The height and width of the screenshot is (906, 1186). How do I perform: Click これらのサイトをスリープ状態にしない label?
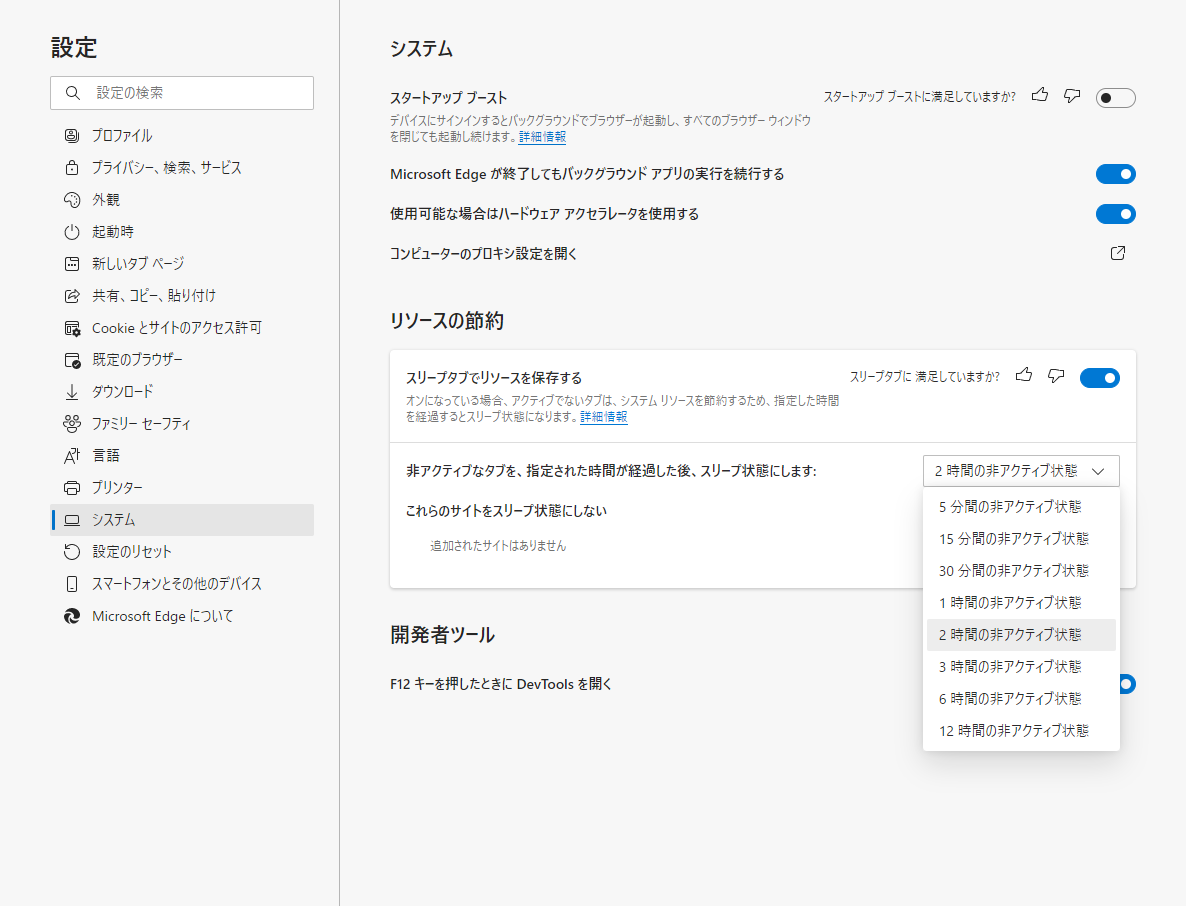[x=506, y=511]
